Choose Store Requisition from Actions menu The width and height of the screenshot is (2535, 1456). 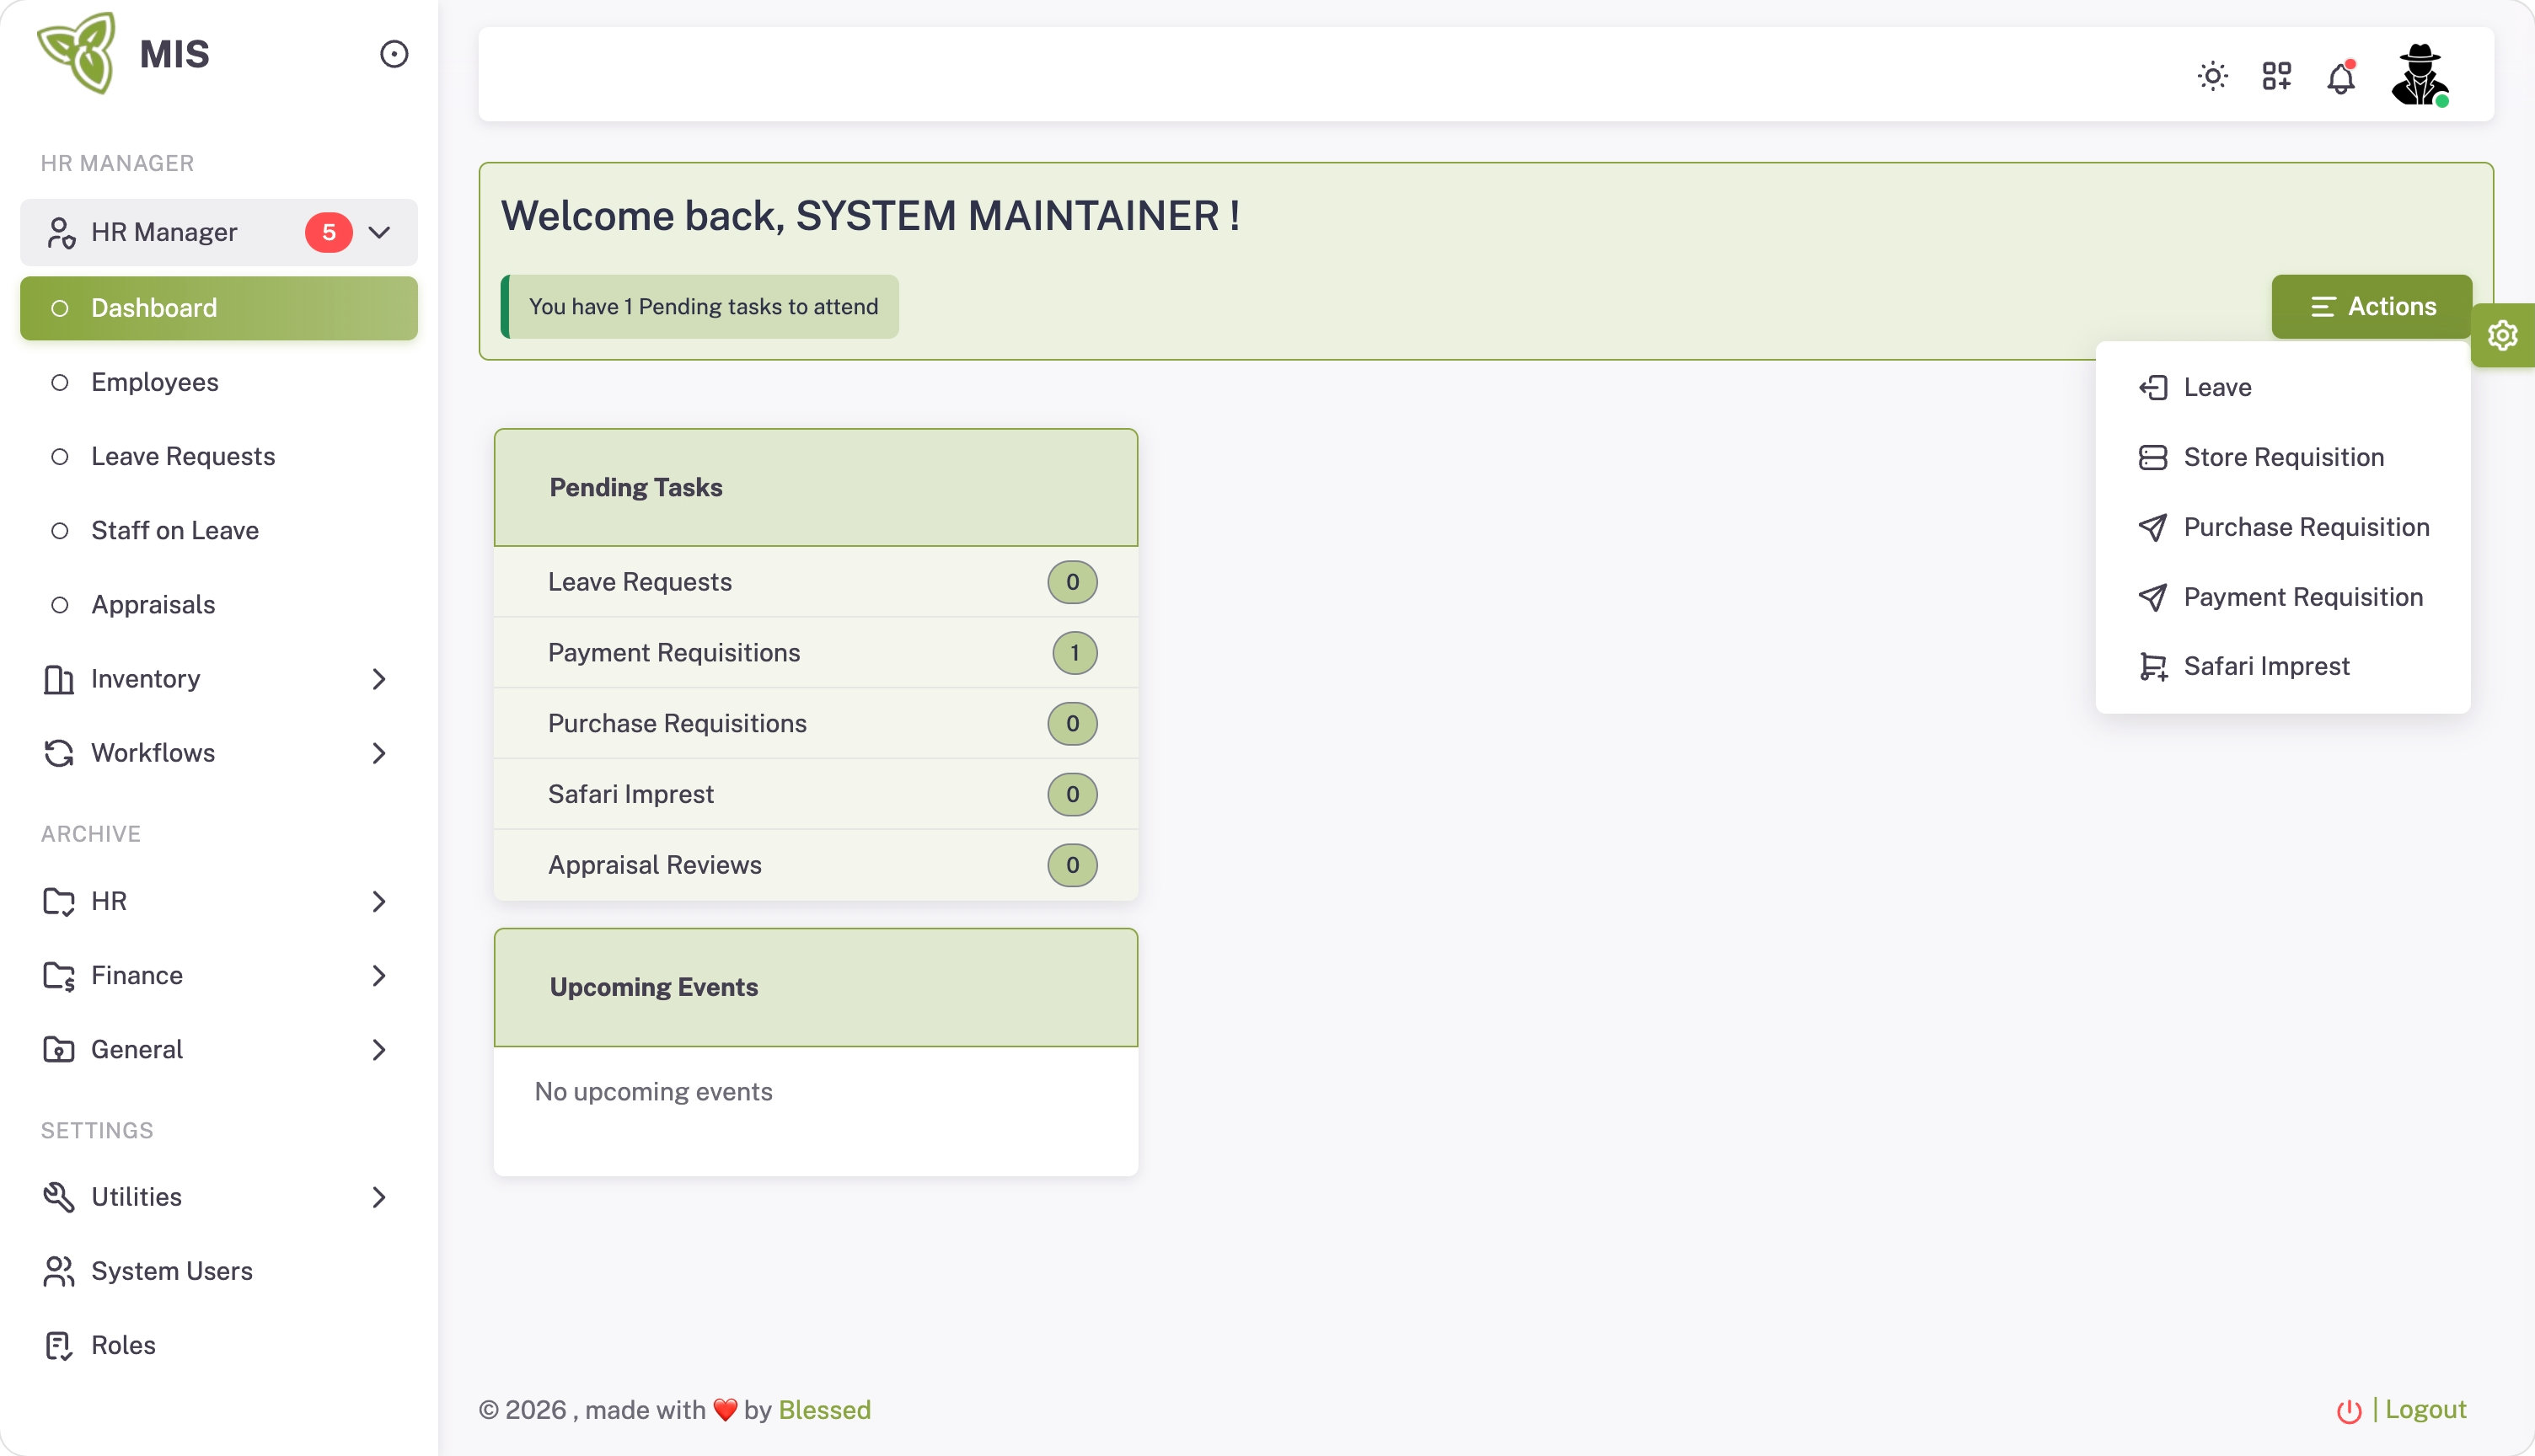pos(2283,457)
